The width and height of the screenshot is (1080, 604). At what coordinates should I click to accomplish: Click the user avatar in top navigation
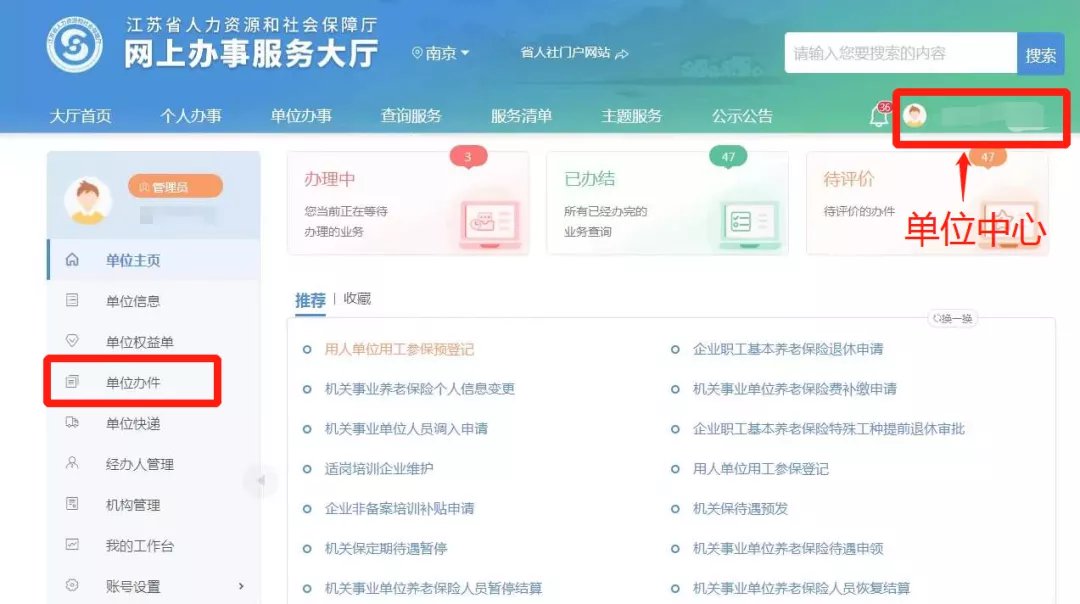[915, 115]
